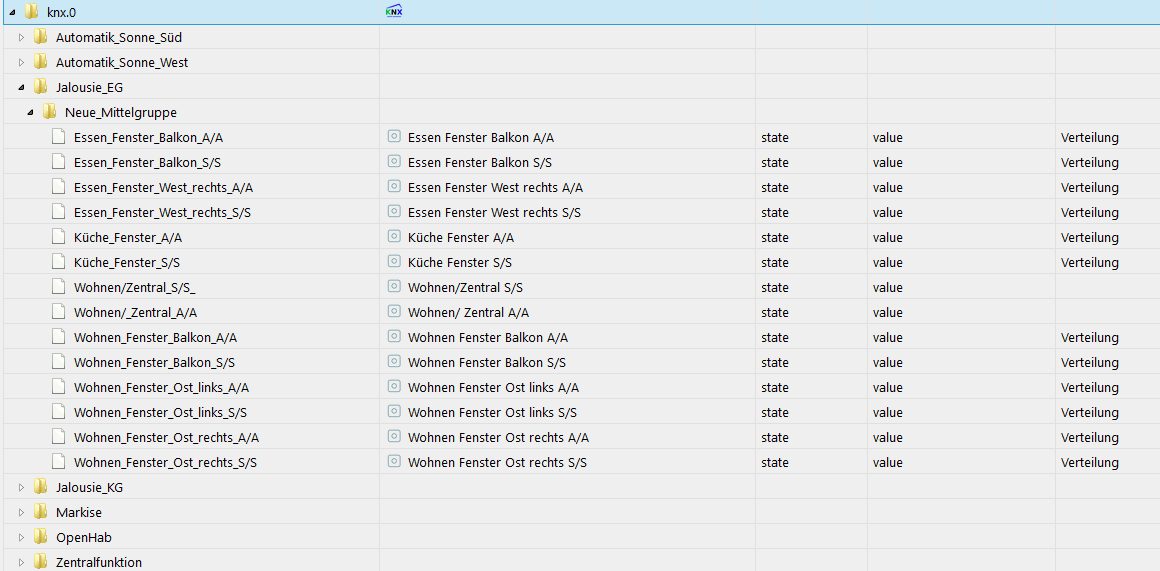Select the Wohnen_Fenster_Ost_links_A/A object

tap(161, 388)
